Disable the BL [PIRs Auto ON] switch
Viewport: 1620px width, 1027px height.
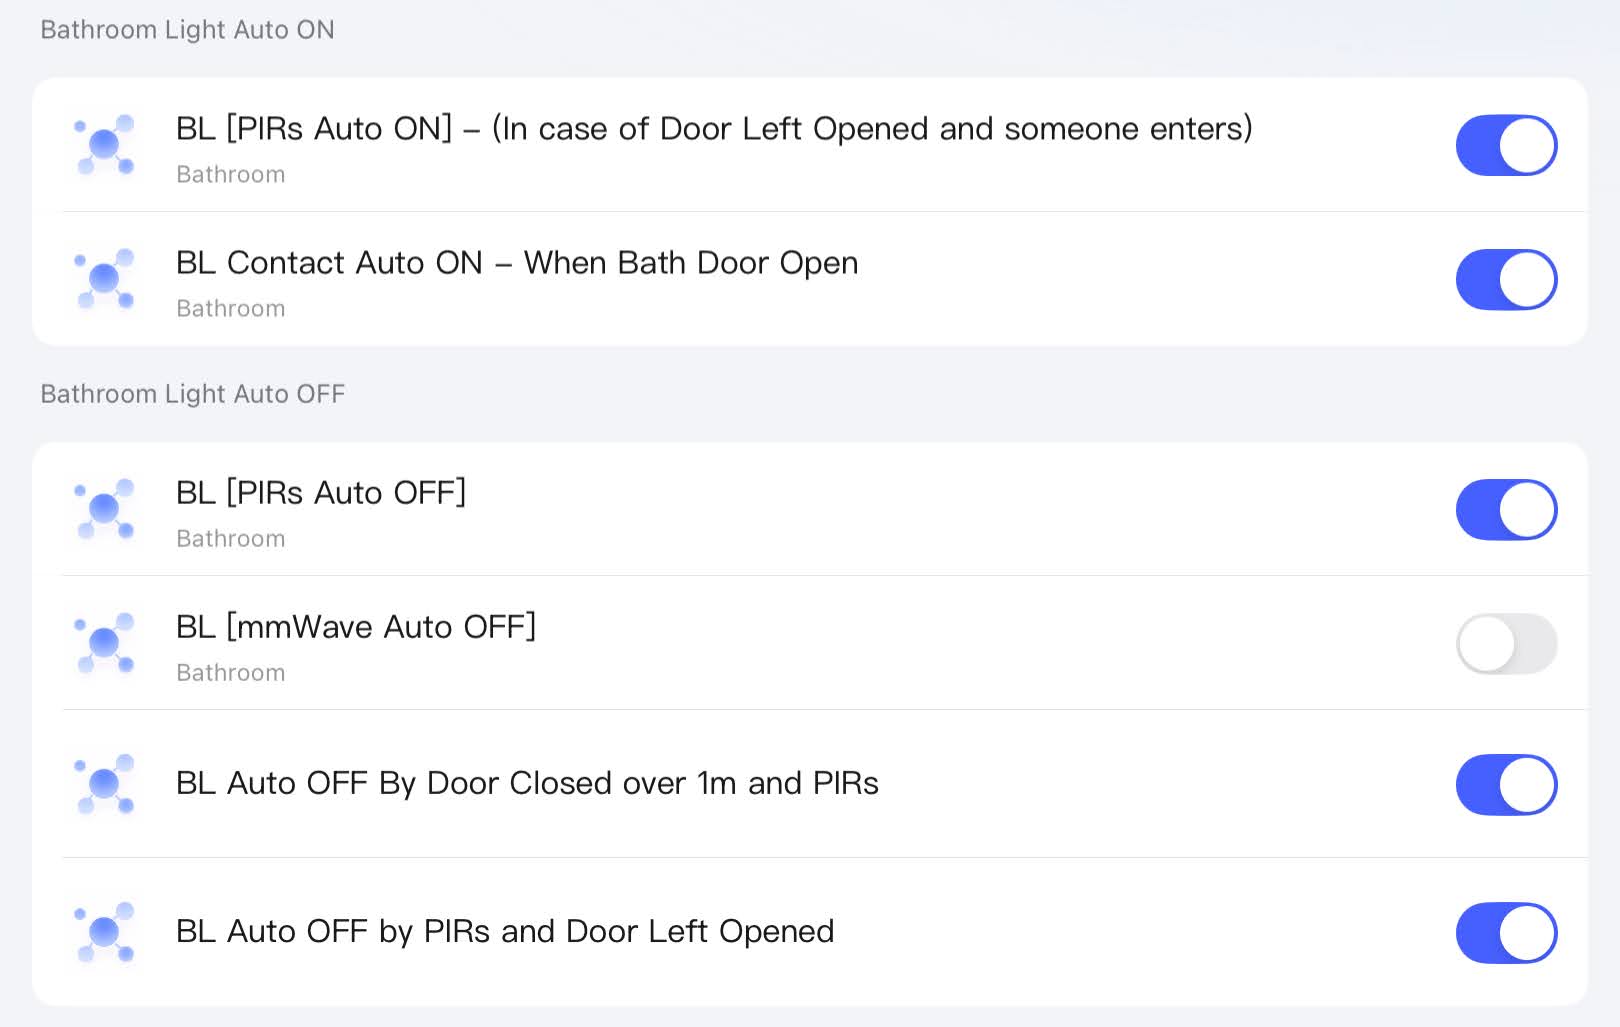pos(1505,145)
